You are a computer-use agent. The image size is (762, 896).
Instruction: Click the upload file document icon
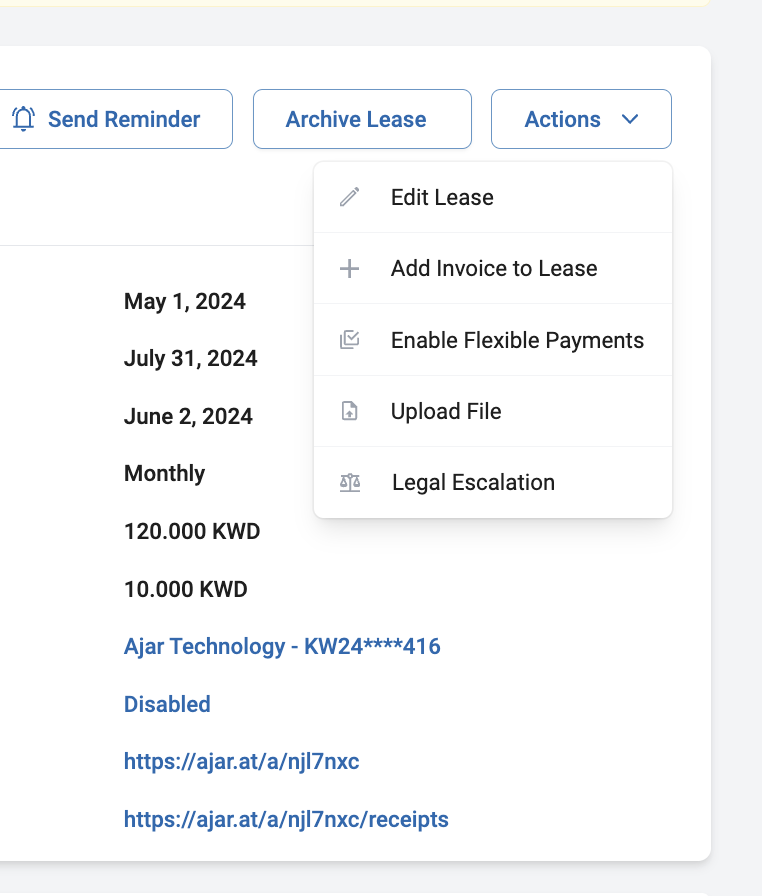click(x=350, y=411)
